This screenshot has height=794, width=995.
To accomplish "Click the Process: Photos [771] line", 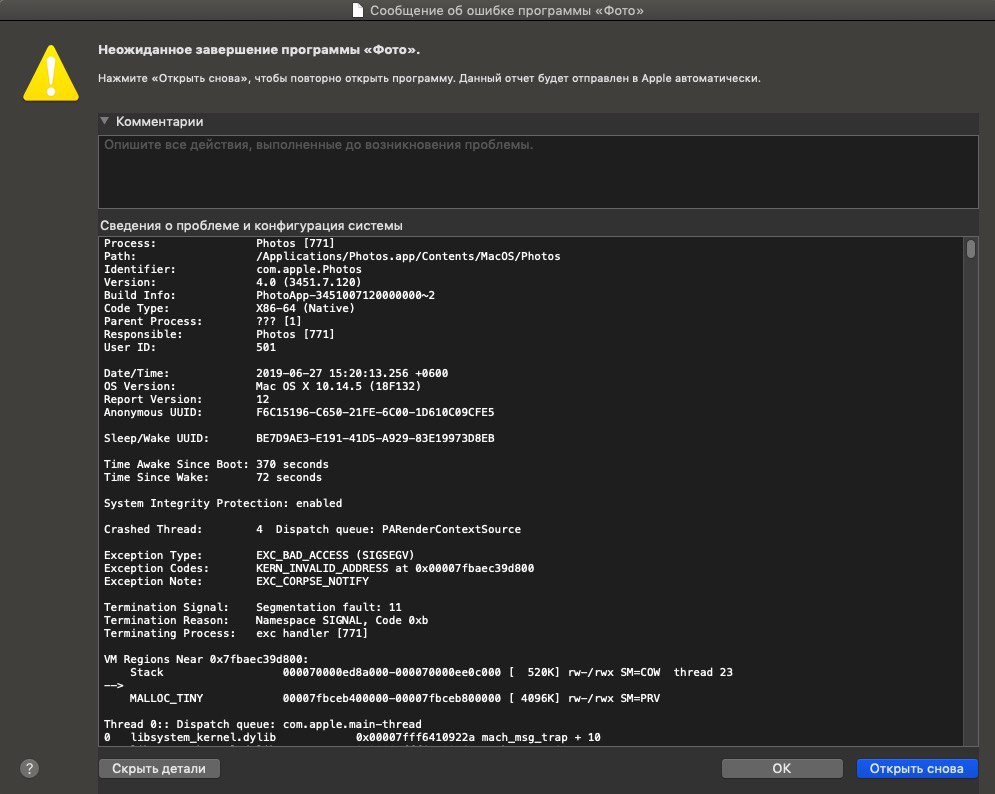I will pos(219,243).
